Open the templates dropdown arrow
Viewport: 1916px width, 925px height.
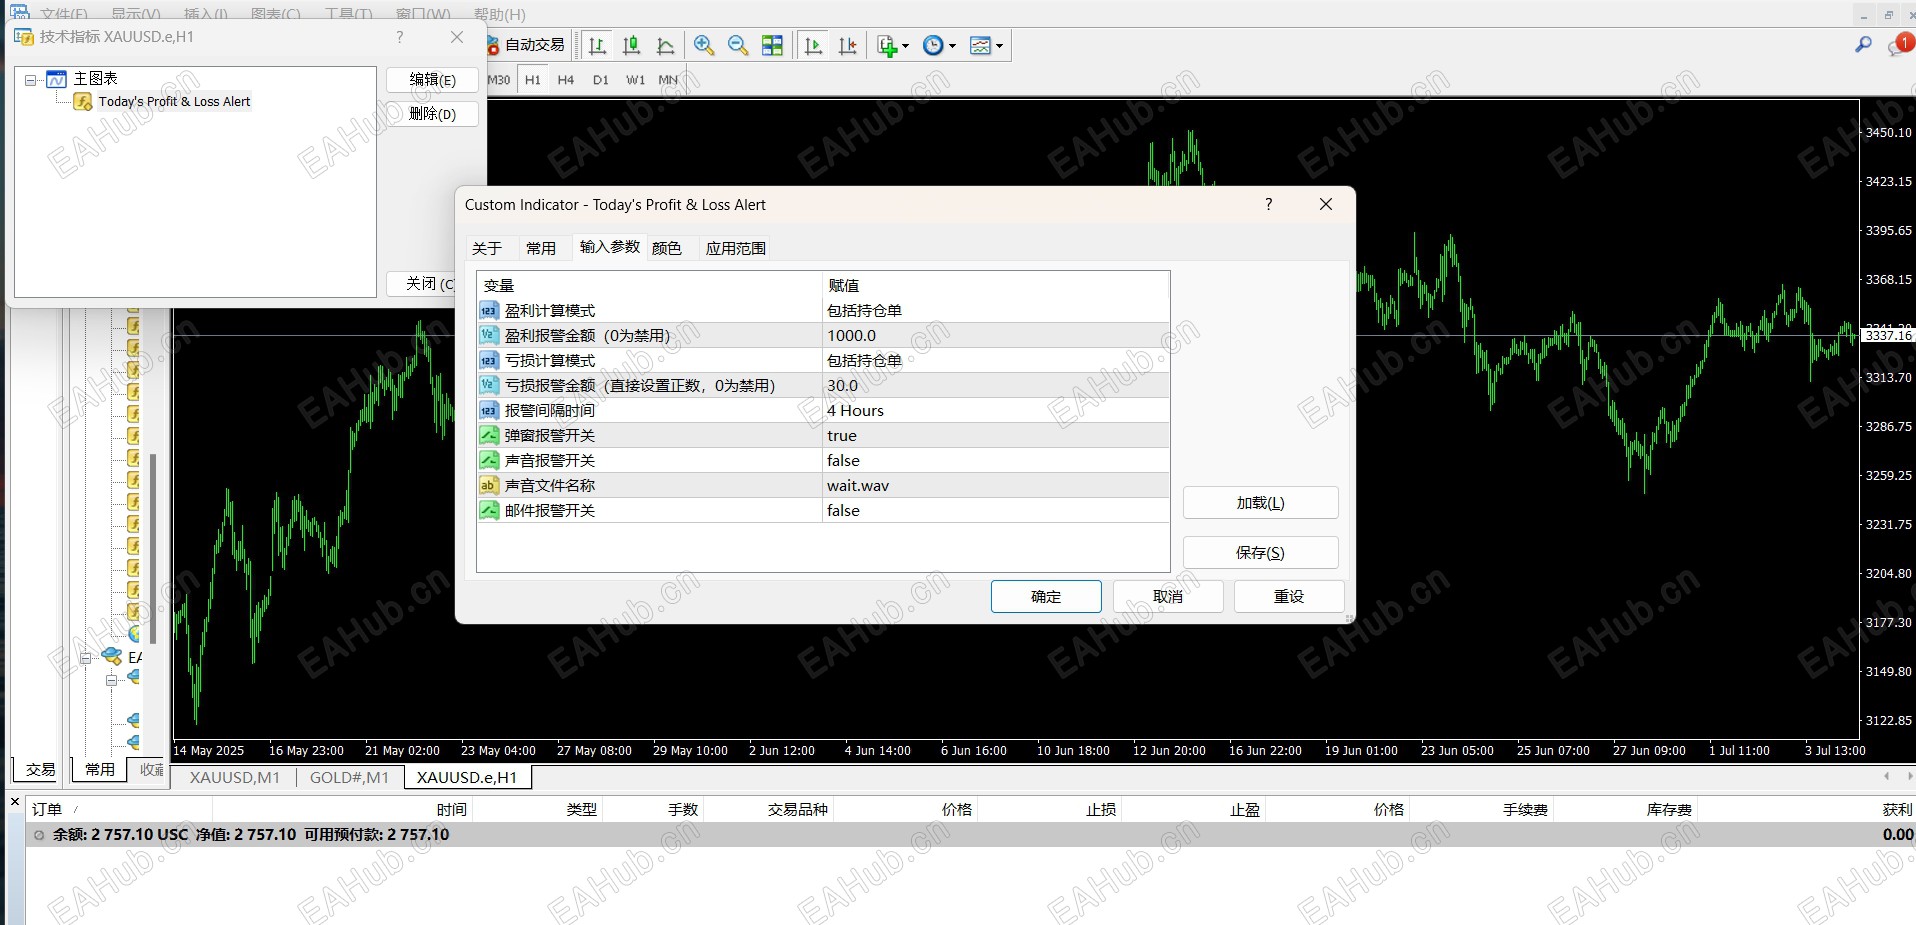999,46
